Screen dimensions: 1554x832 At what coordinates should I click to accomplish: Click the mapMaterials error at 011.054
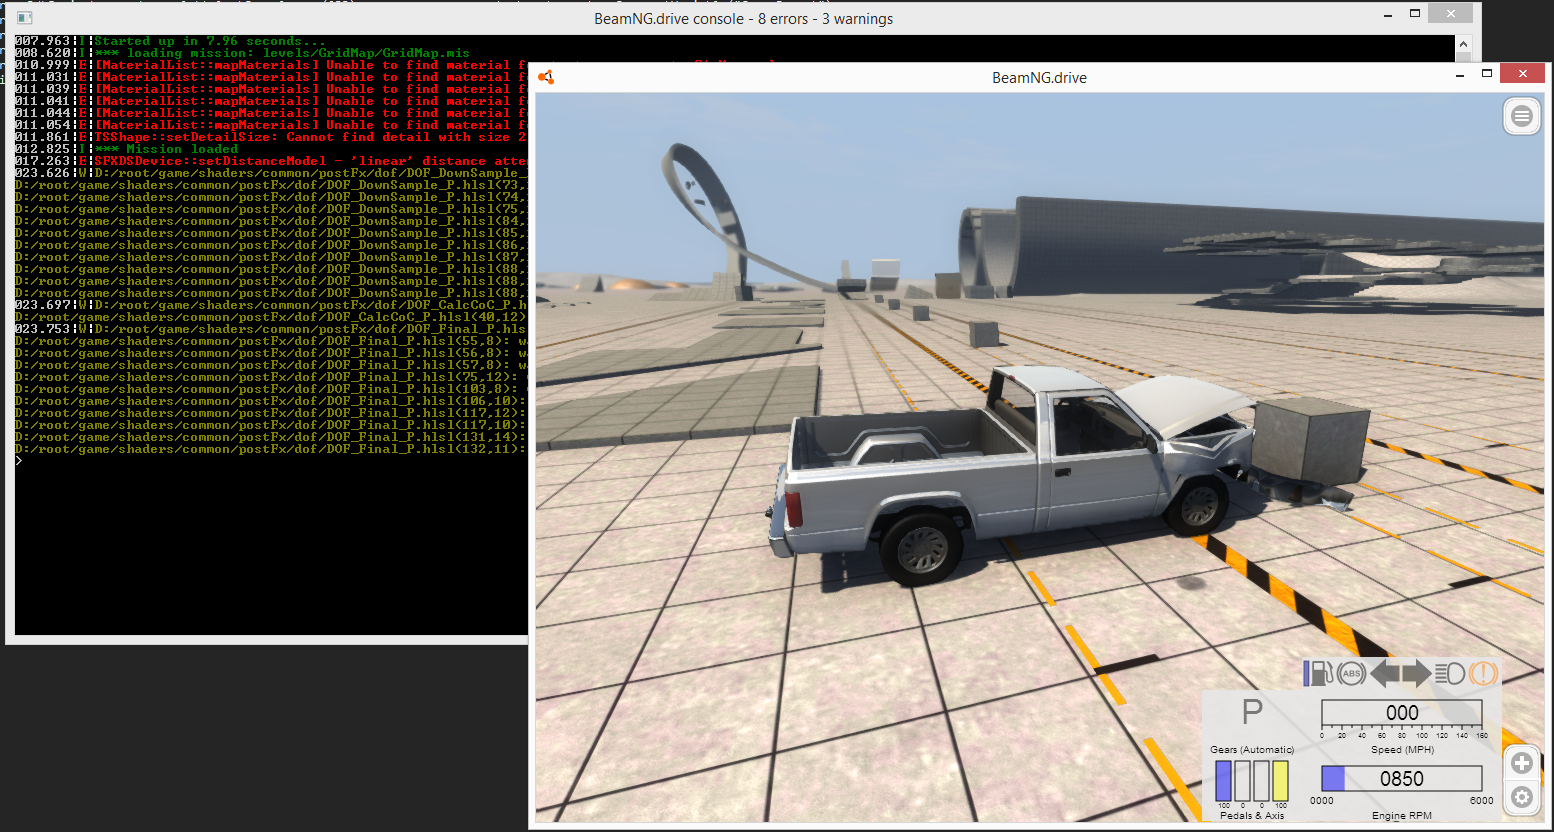(x=310, y=125)
